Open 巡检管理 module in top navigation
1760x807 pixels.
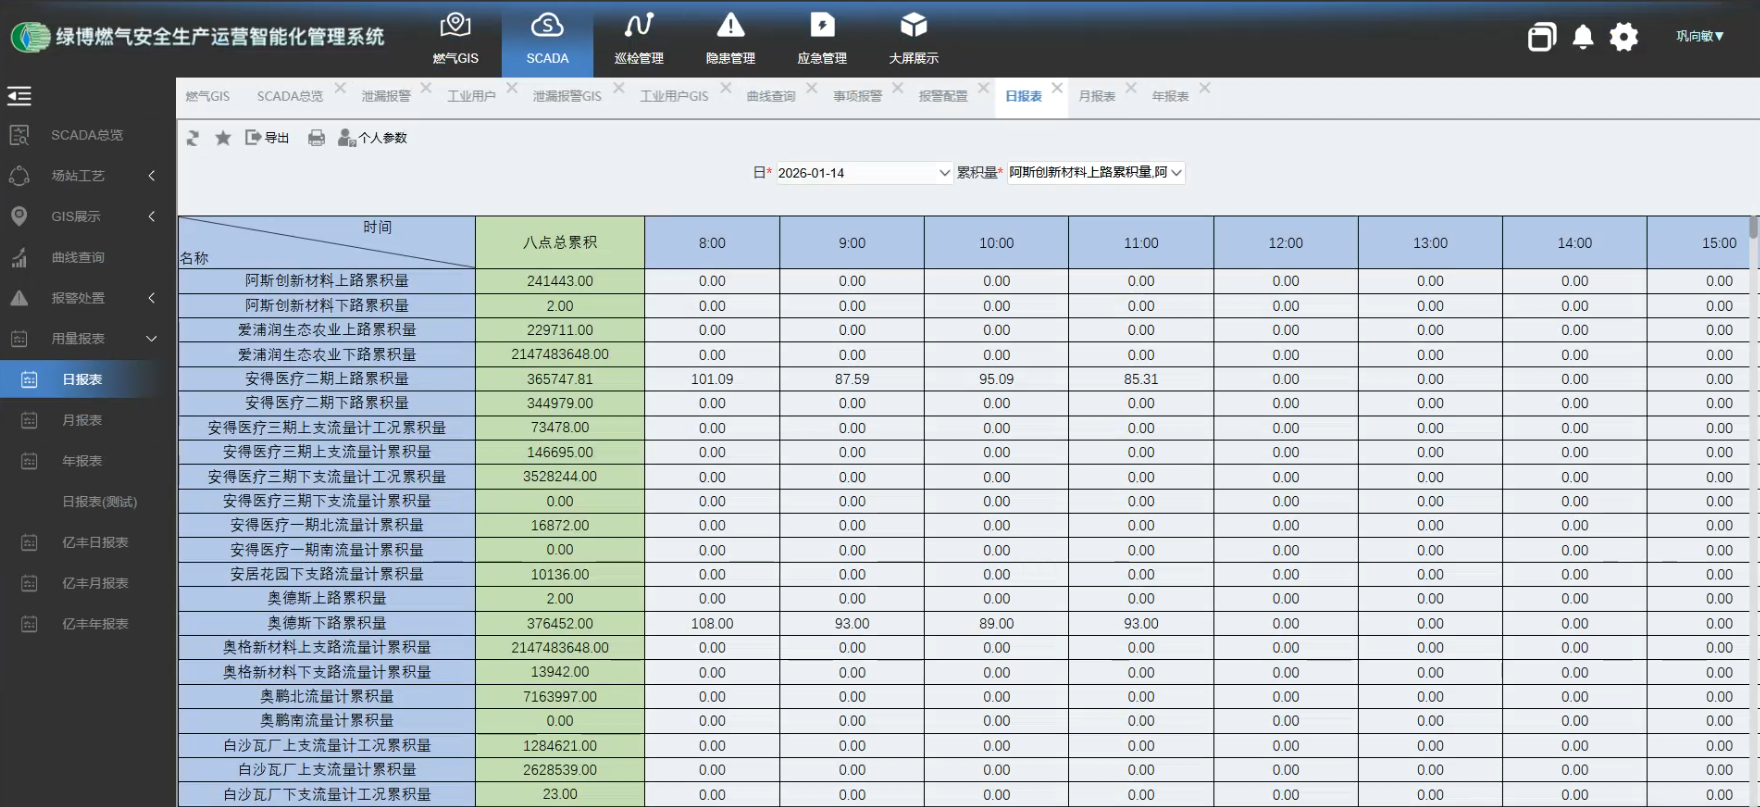(639, 39)
